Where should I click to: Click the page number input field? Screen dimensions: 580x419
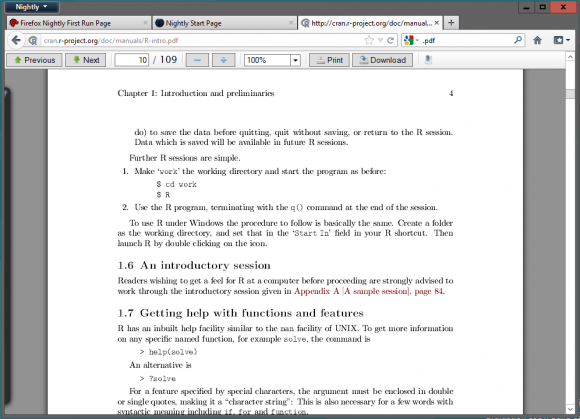coord(132,60)
